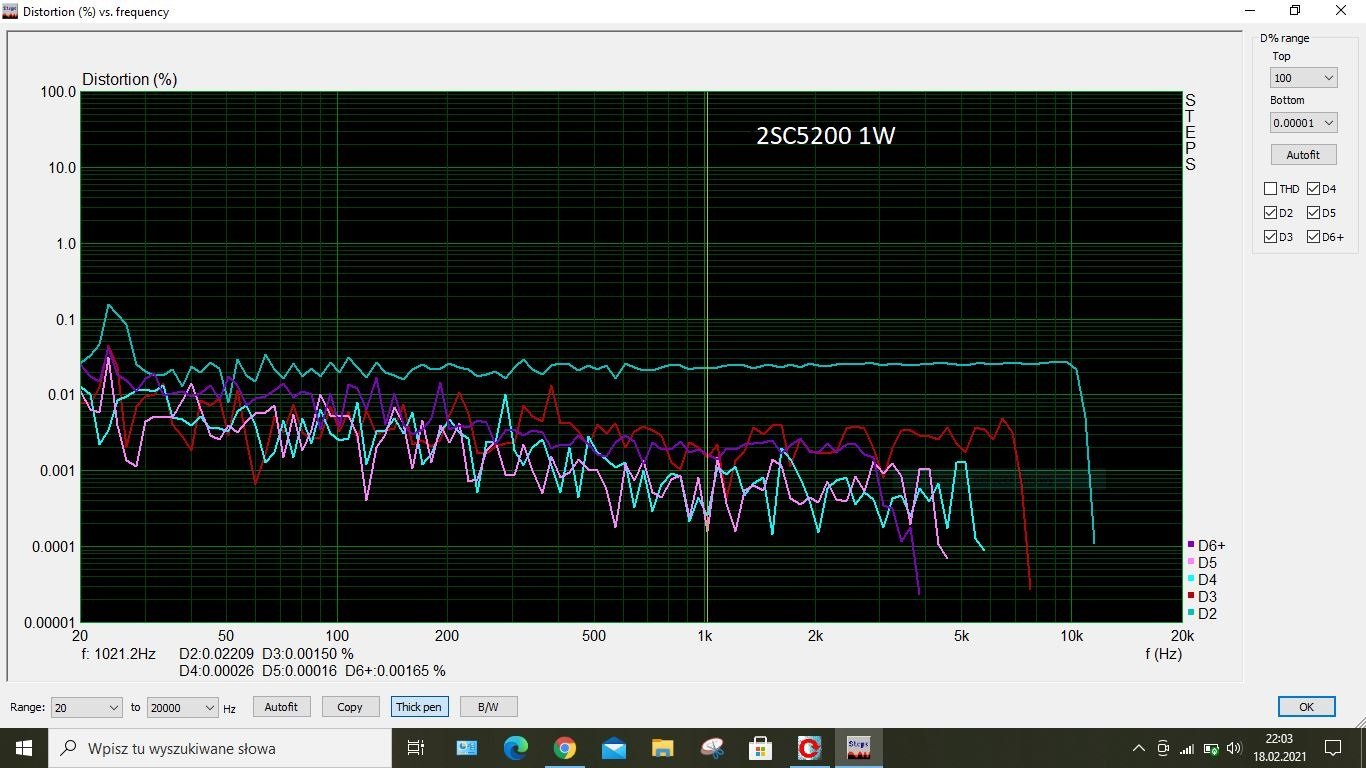Click the search box in the taskbar
This screenshot has height=768, width=1366.
point(220,748)
